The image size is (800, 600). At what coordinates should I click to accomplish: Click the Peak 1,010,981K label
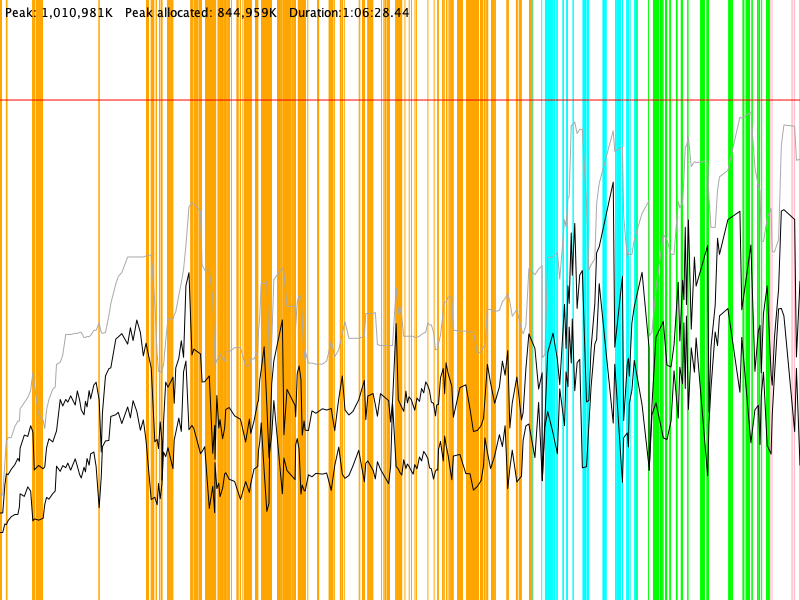58,12
